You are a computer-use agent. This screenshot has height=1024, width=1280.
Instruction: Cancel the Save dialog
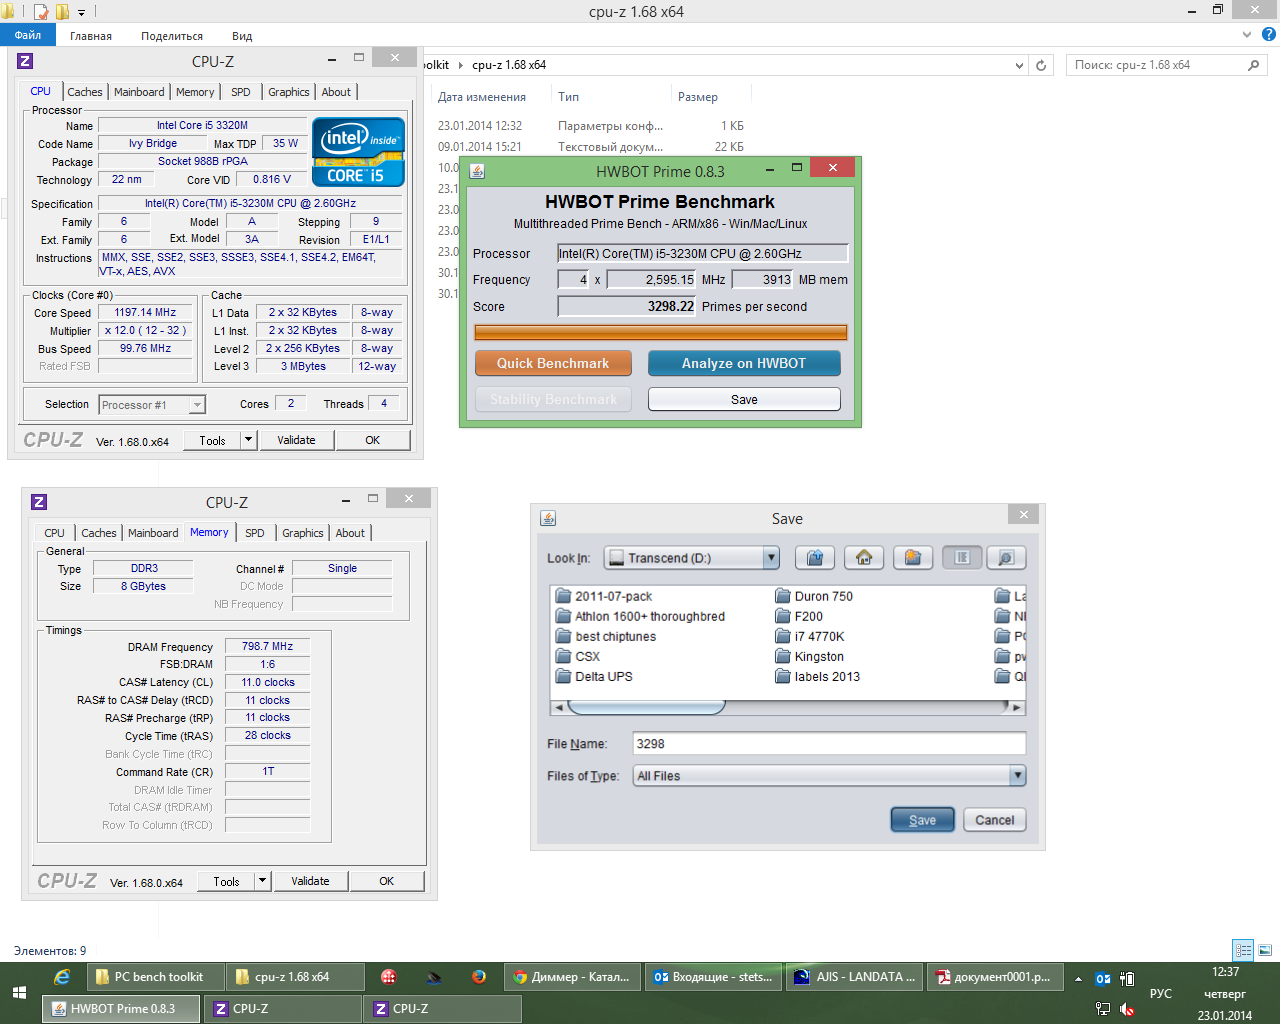coord(995,820)
